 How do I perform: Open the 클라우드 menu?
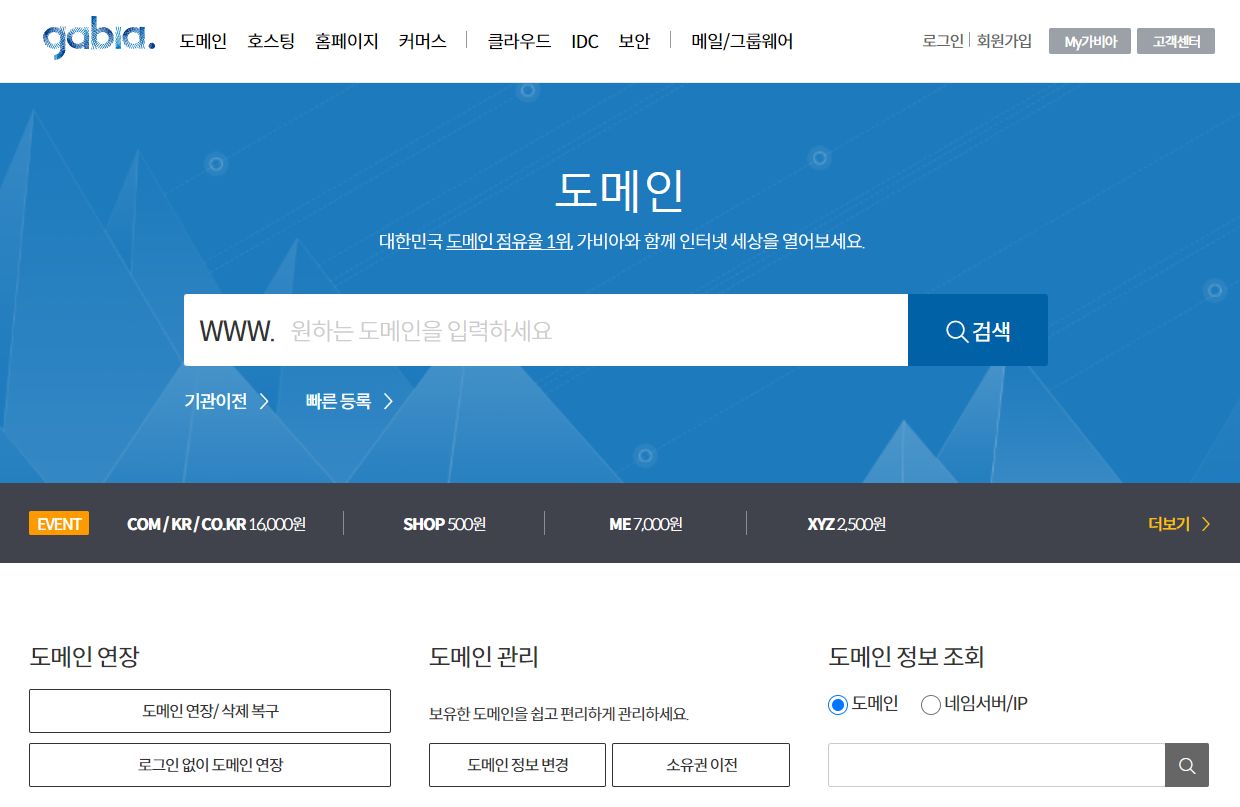[519, 42]
